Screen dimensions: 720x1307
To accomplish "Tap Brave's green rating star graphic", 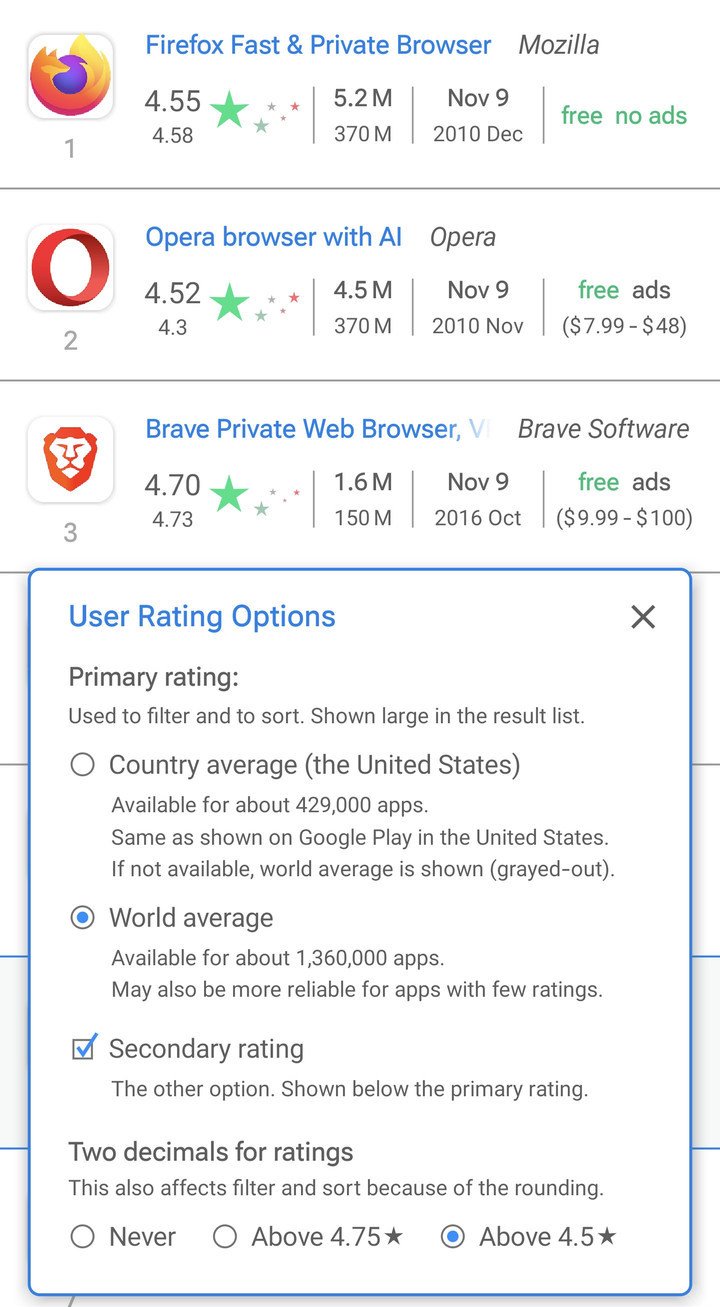I will 230,494.
